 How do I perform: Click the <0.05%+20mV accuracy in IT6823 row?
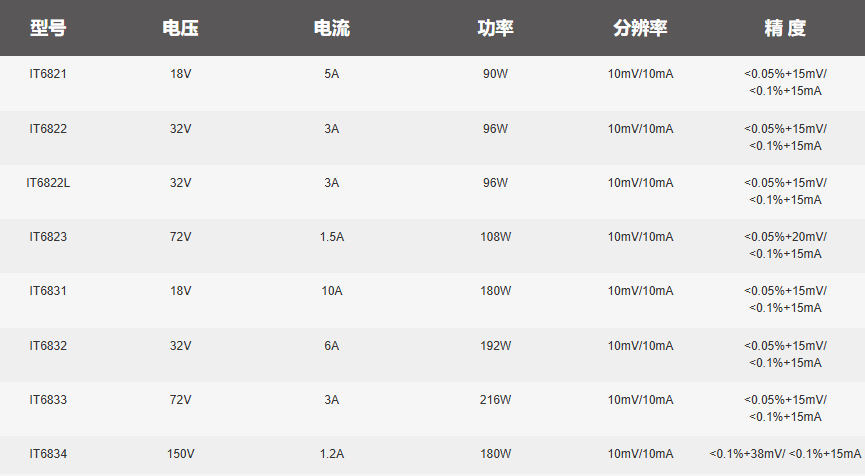coord(785,245)
